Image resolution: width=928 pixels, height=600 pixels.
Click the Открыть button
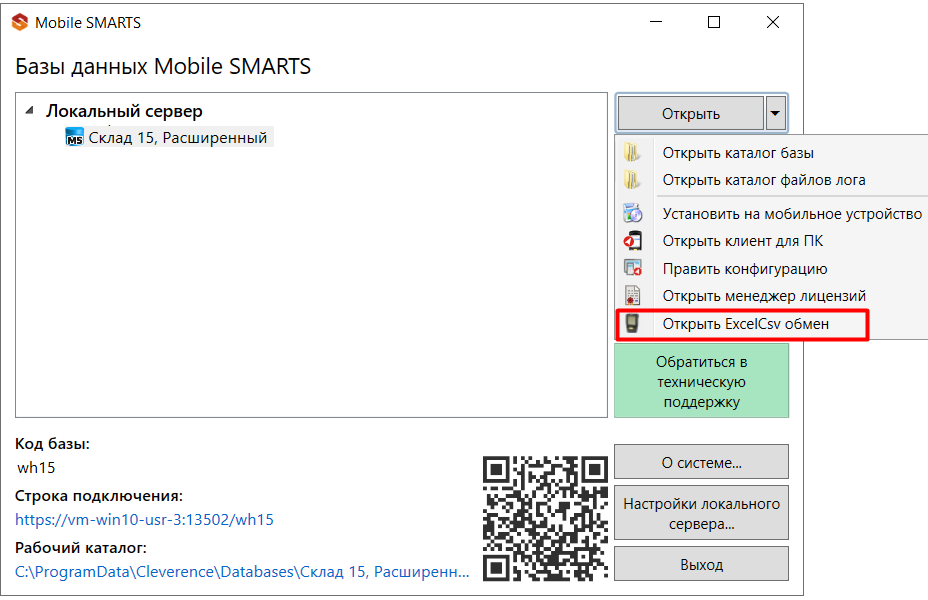pos(691,113)
